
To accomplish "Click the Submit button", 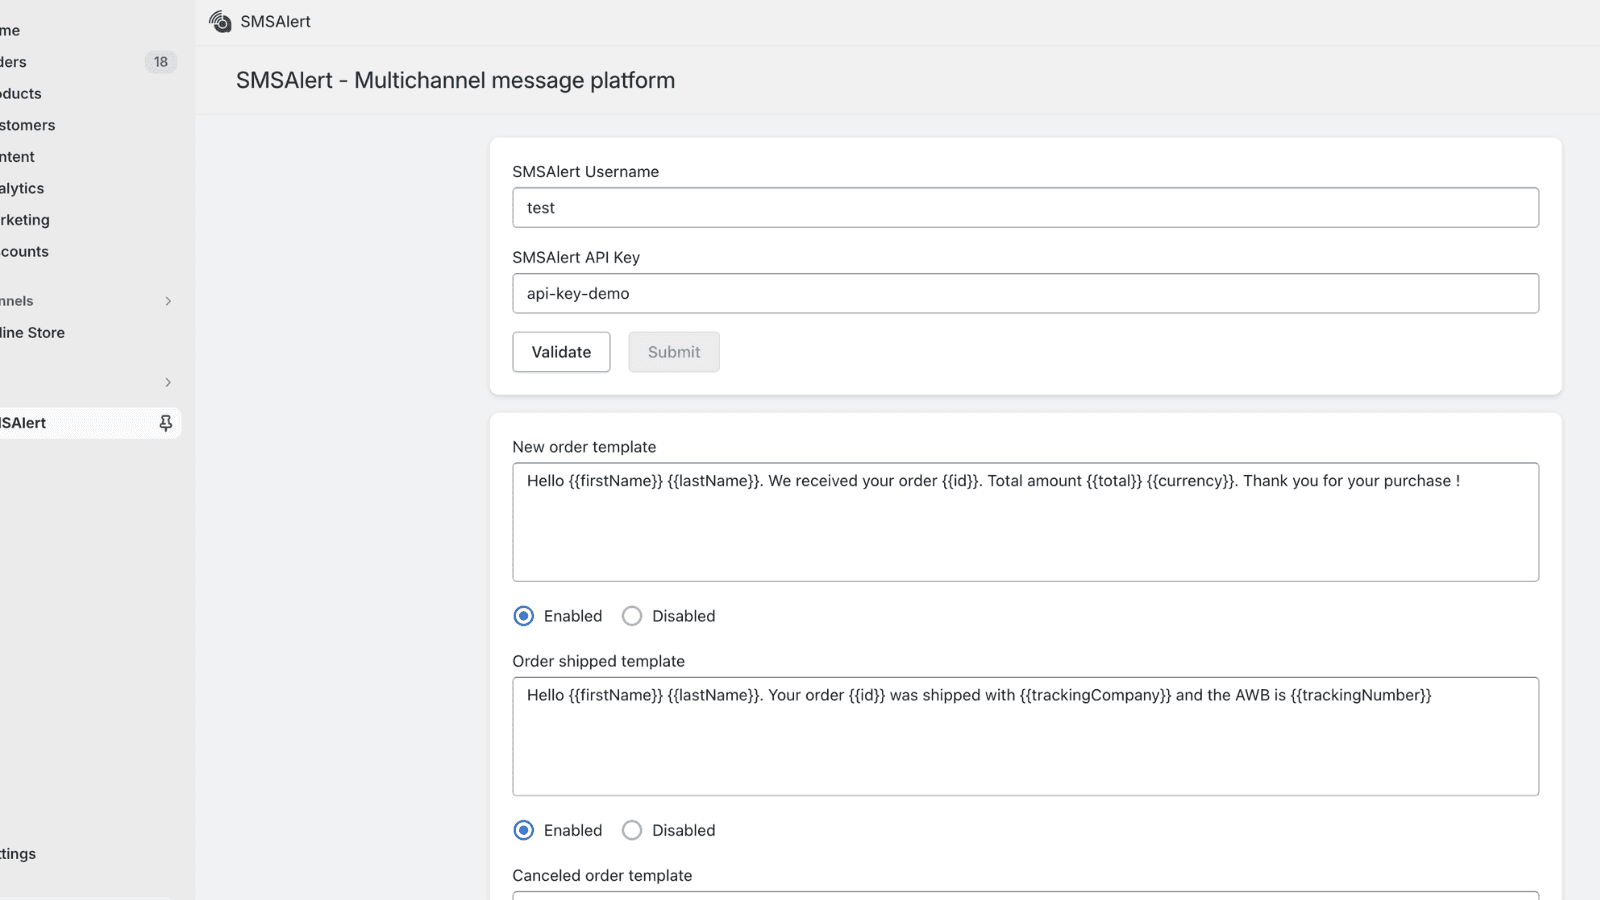I will tap(673, 351).
